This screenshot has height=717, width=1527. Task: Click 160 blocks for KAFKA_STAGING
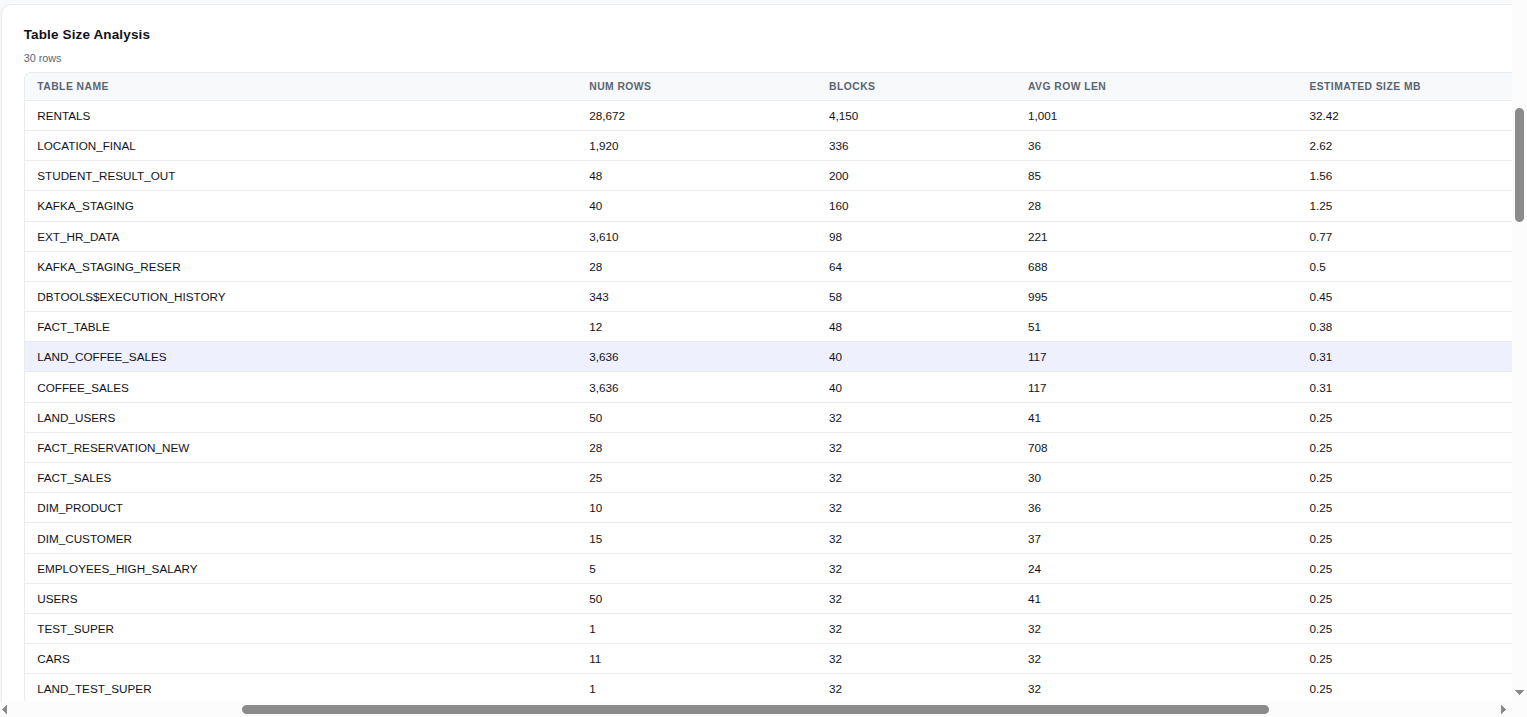[839, 206]
